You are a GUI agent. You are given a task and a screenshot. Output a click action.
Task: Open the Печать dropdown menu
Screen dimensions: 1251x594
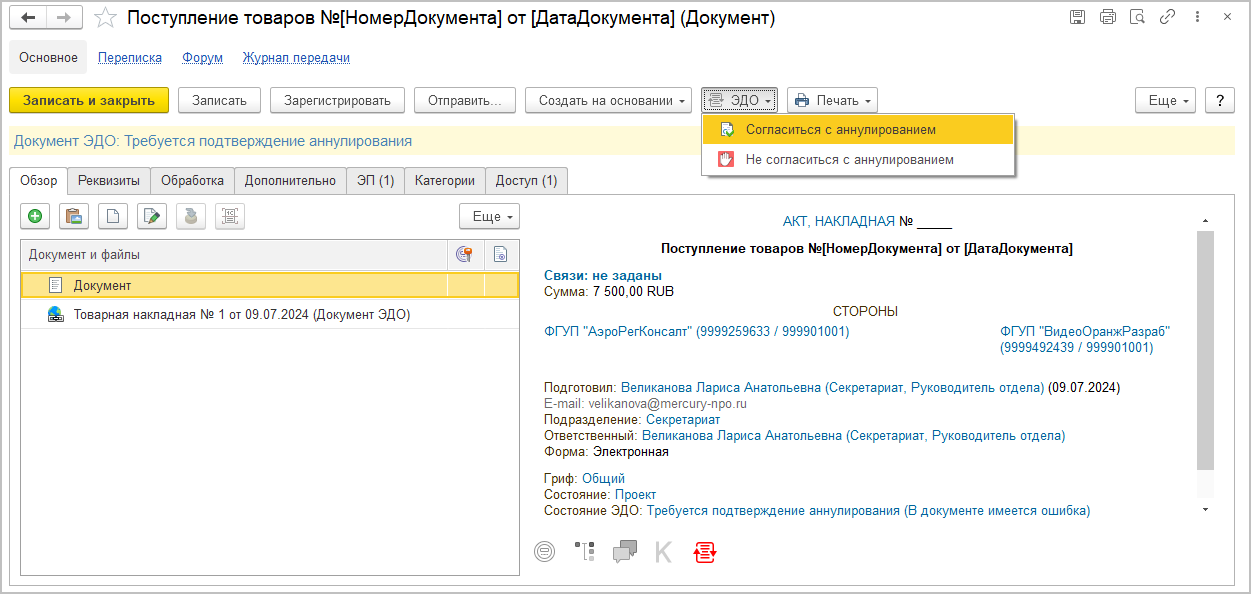pyautogui.click(x=832, y=100)
